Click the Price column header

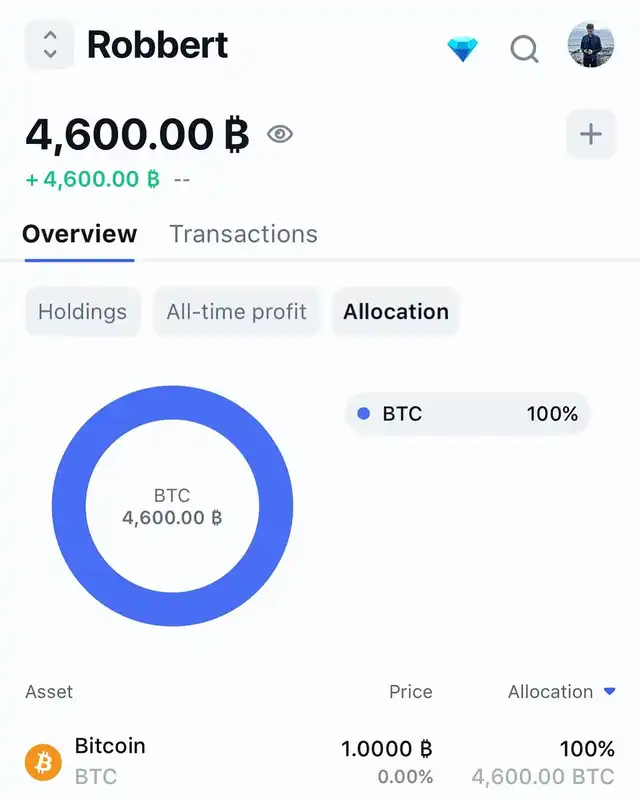tap(410, 691)
